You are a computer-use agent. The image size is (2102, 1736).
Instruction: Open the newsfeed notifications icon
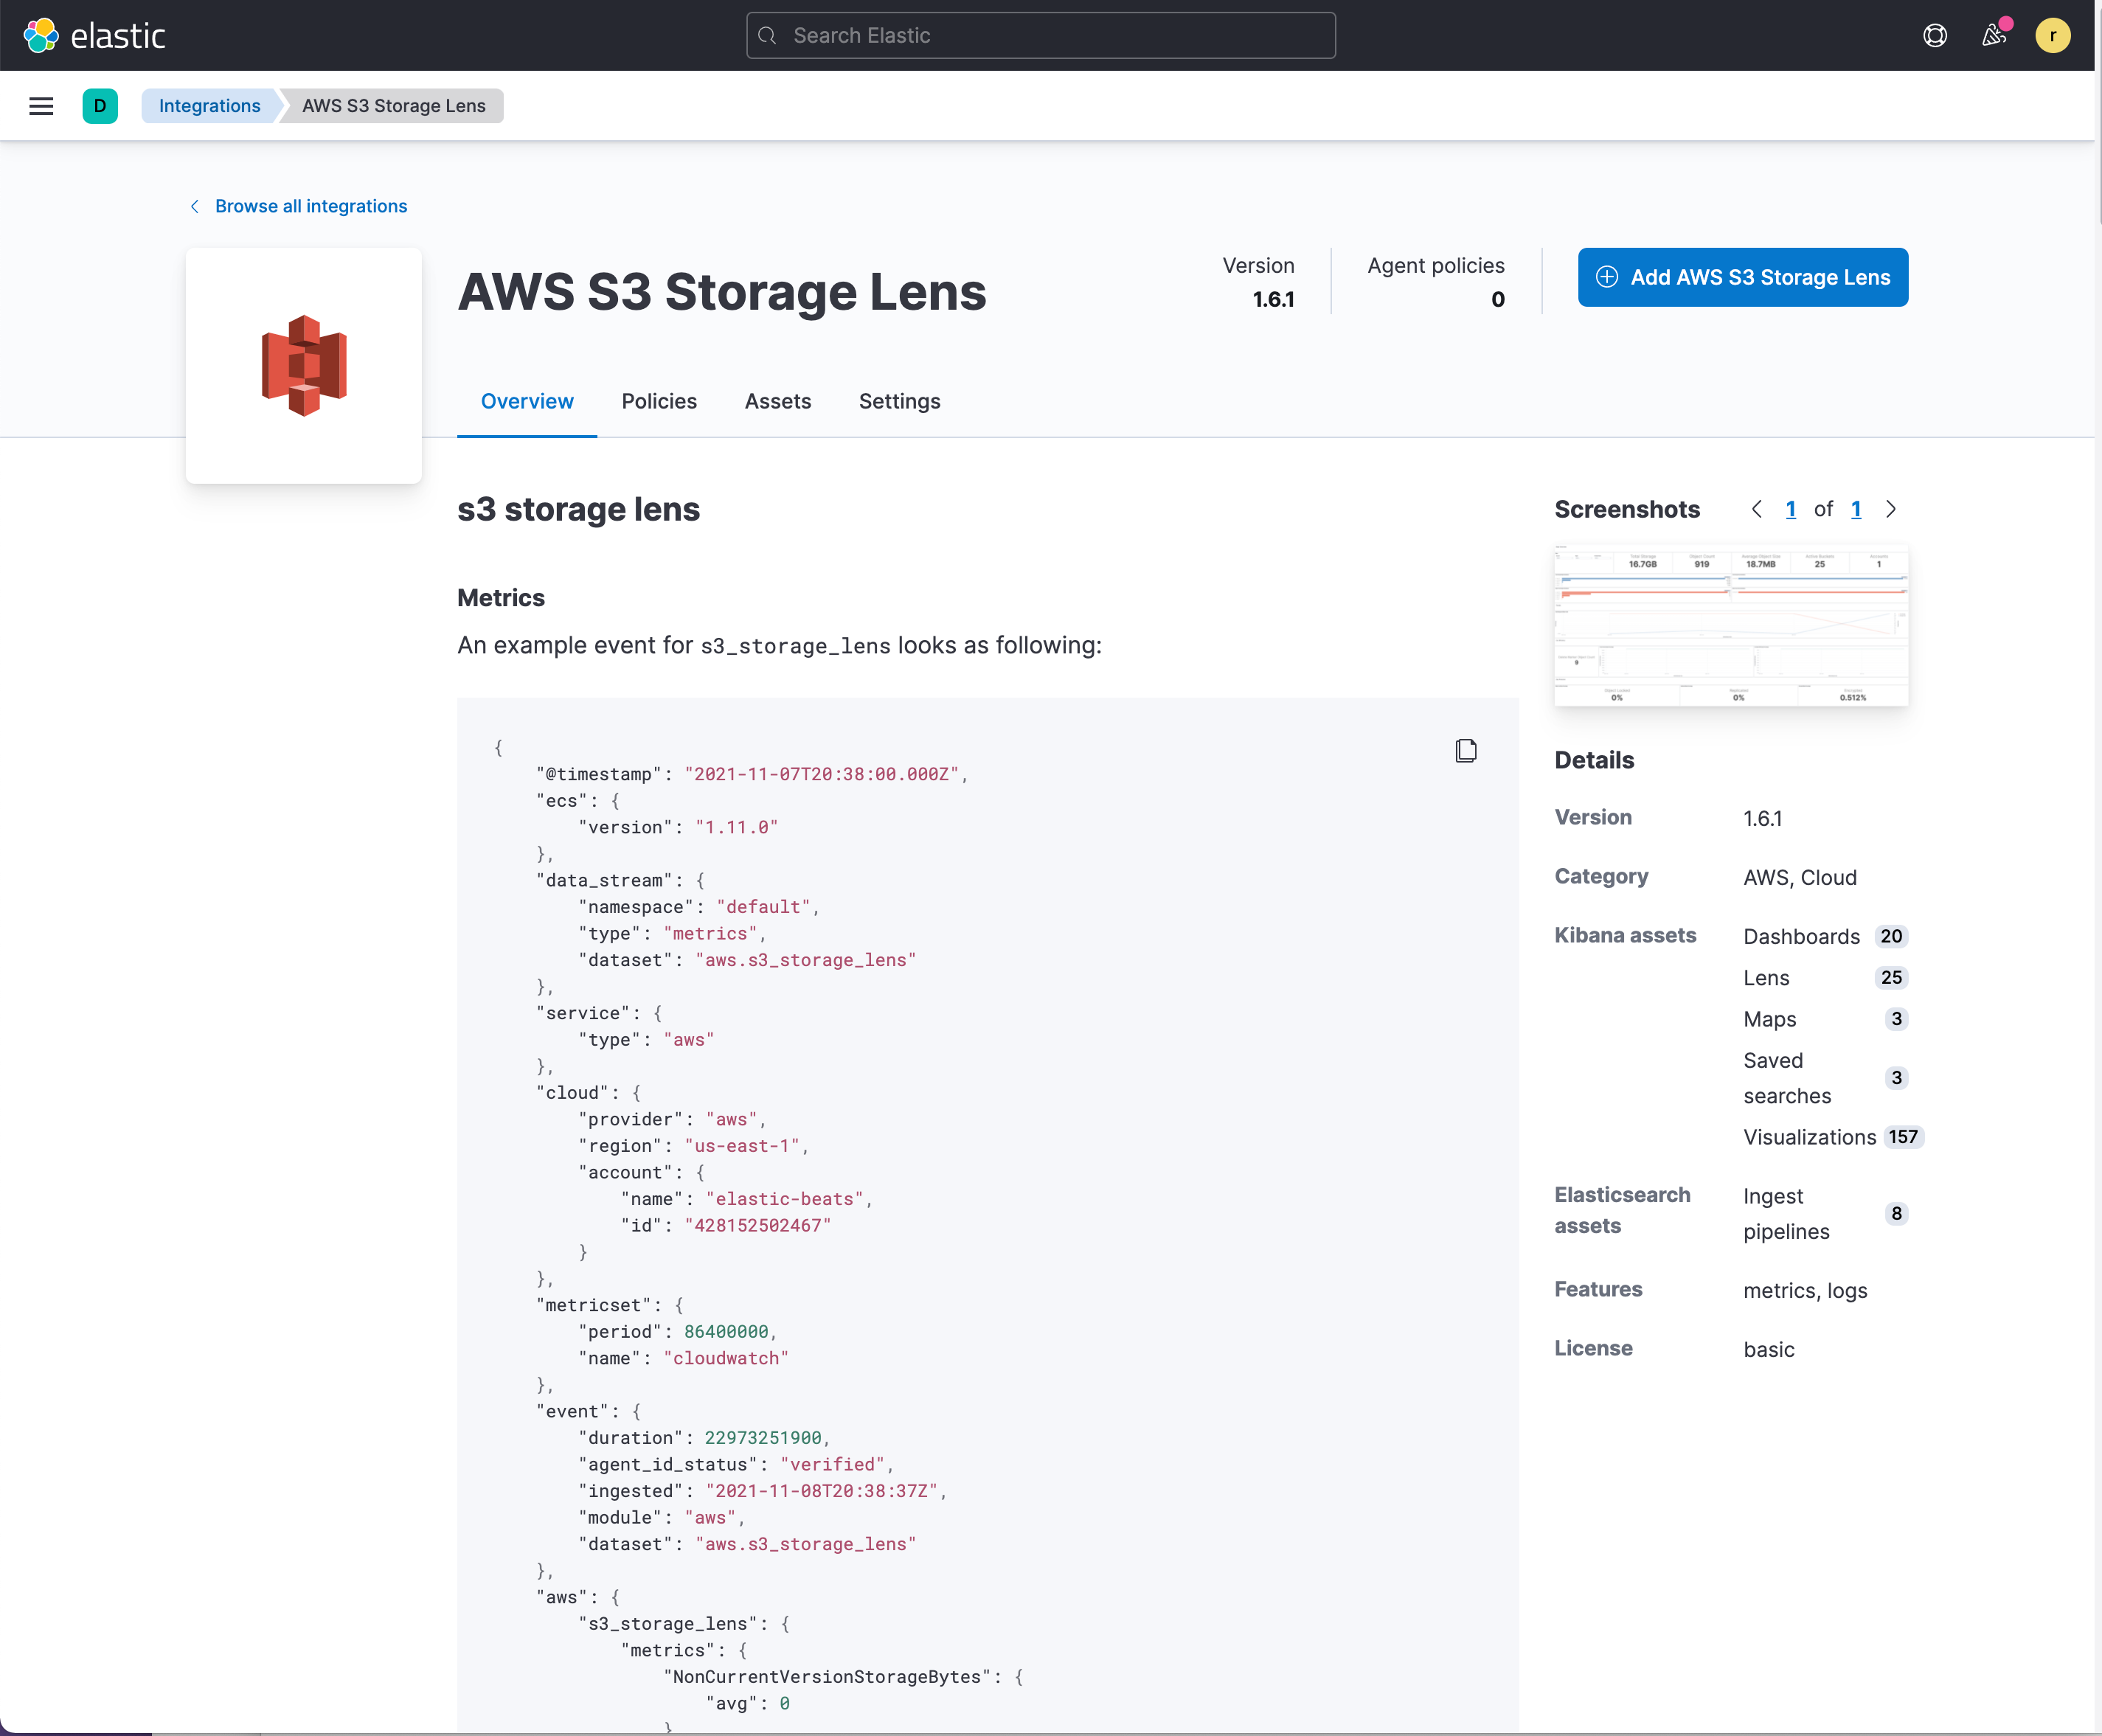point(1994,36)
